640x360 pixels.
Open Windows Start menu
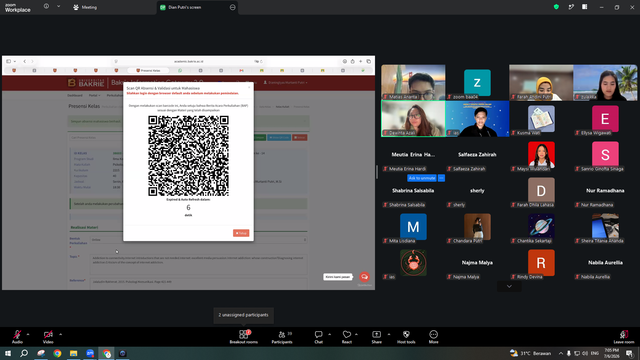pyautogui.click(x=8, y=353)
